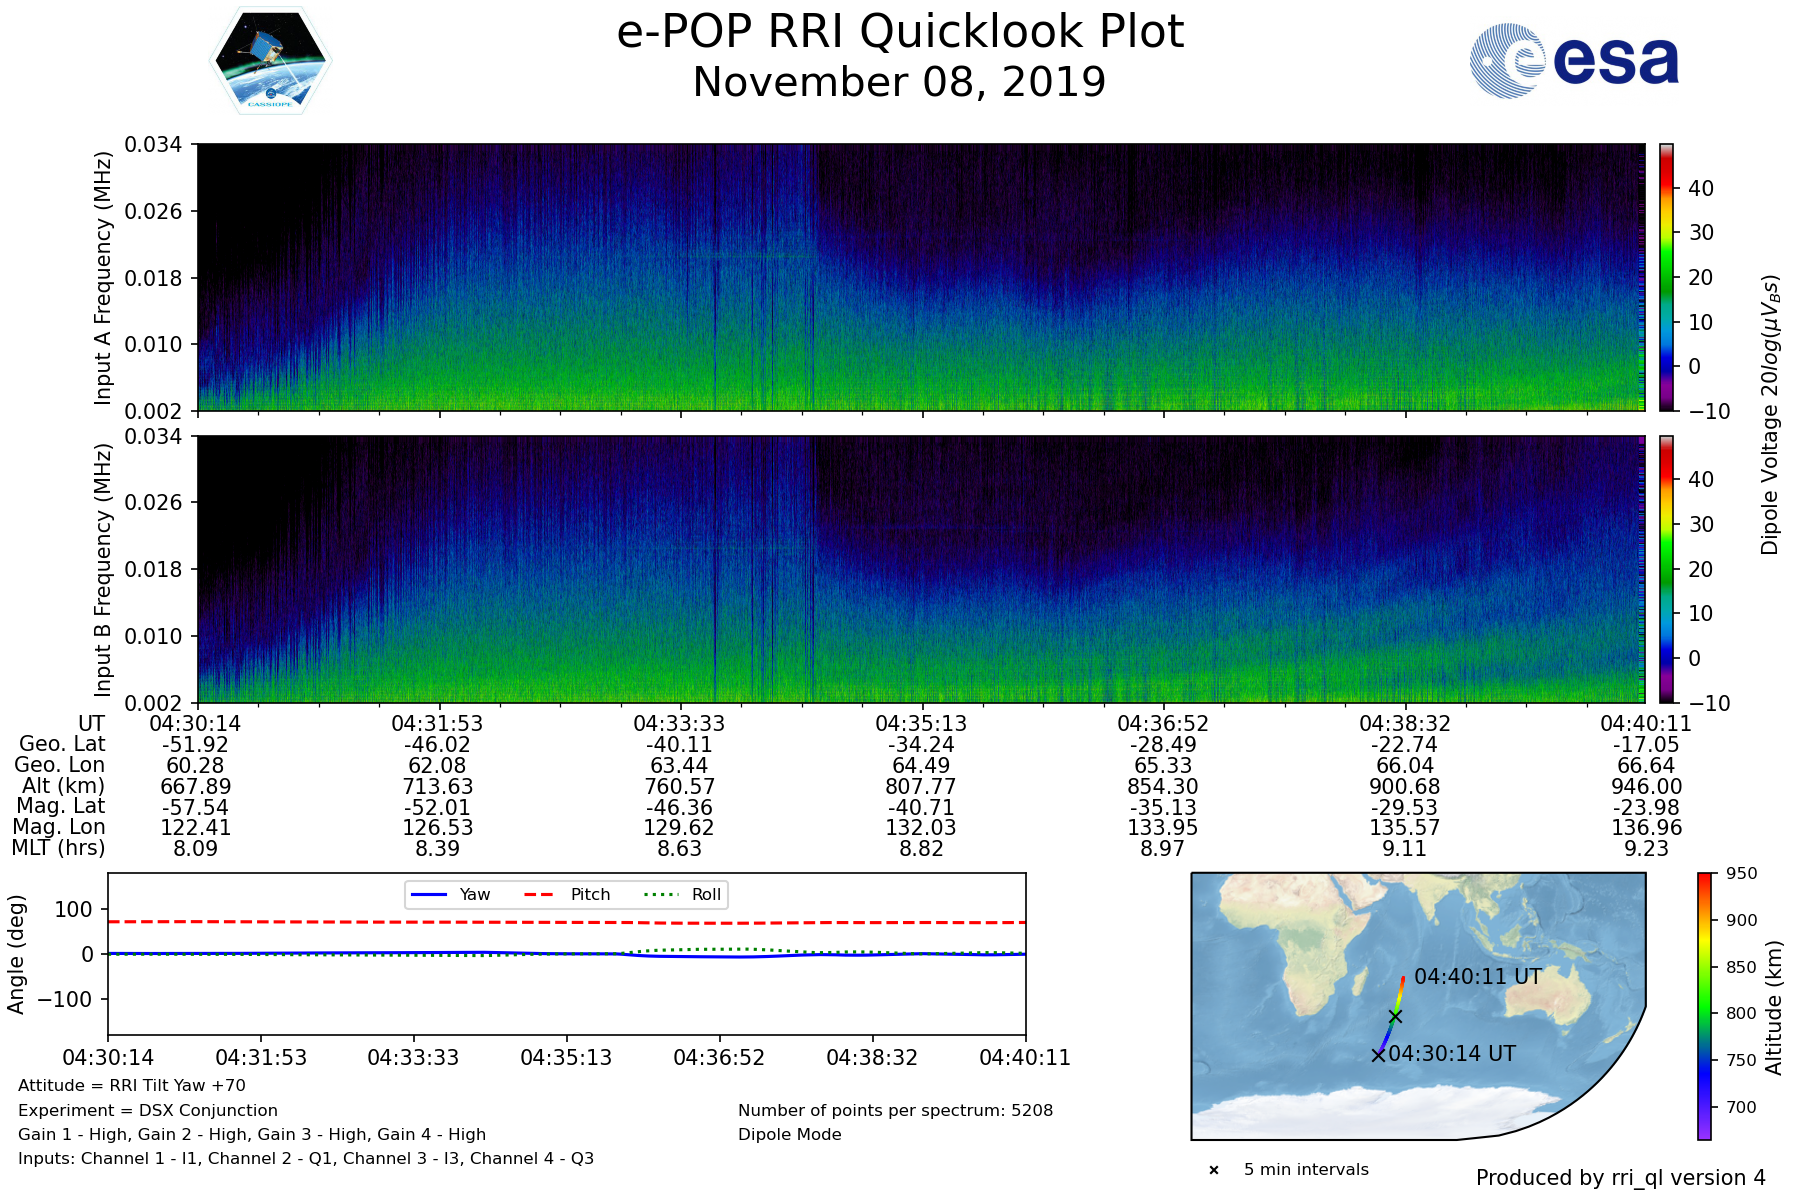
Task: Click the ESA logo
Action: [1574, 61]
